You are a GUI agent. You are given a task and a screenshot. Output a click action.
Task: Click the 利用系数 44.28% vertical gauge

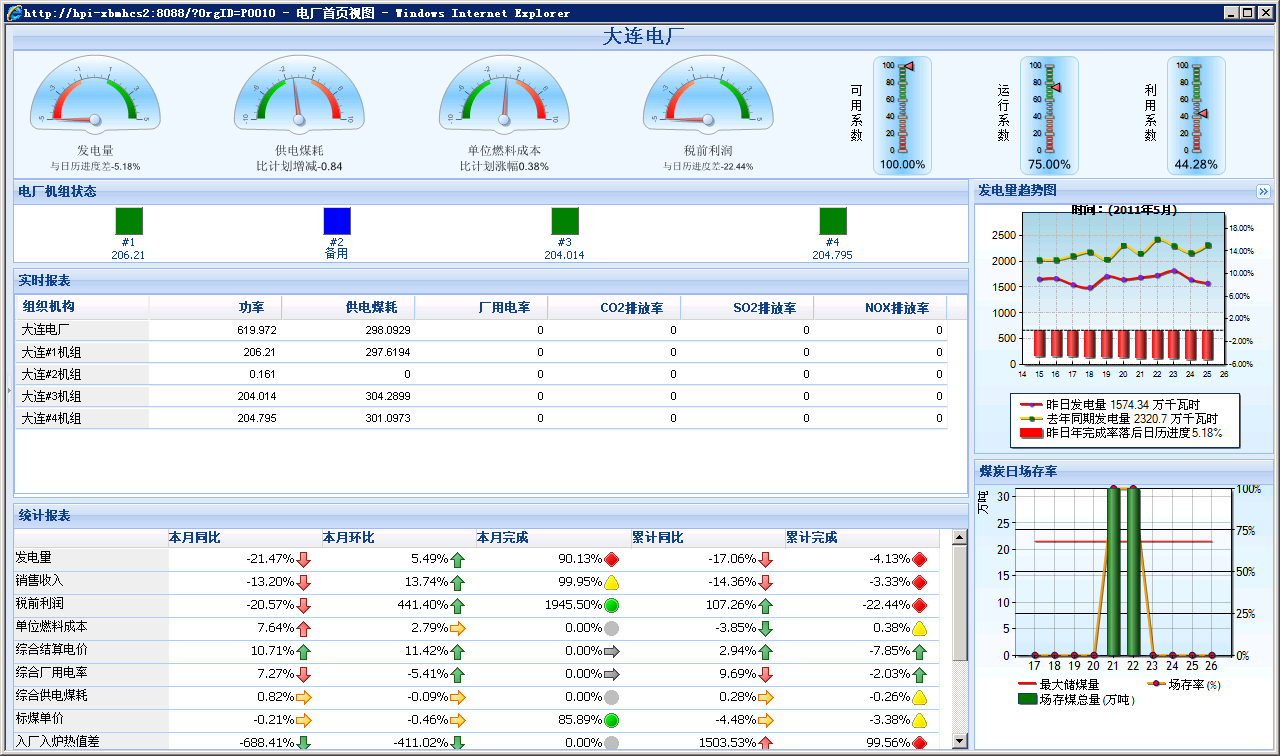tap(1196, 115)
